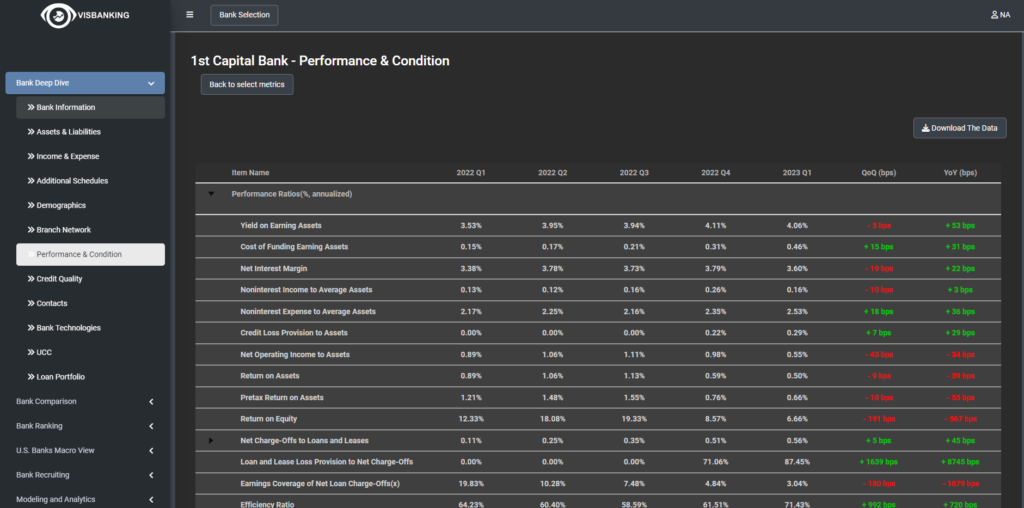Open Bank Technologies sidebar item
This screenshot has width=1024, height=508.
click(68, 328)
